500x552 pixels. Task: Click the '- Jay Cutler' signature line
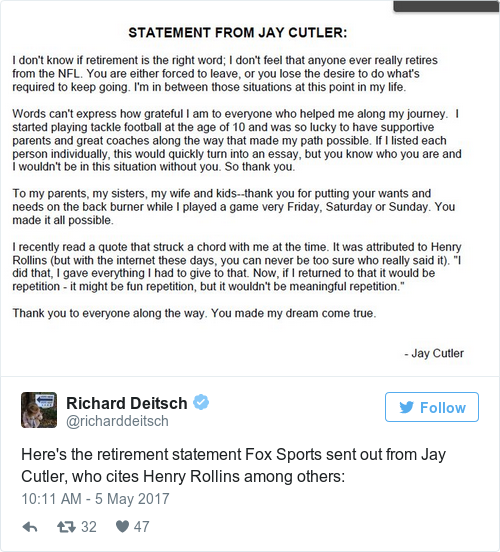pyautogui.click(x=434, y=353)
